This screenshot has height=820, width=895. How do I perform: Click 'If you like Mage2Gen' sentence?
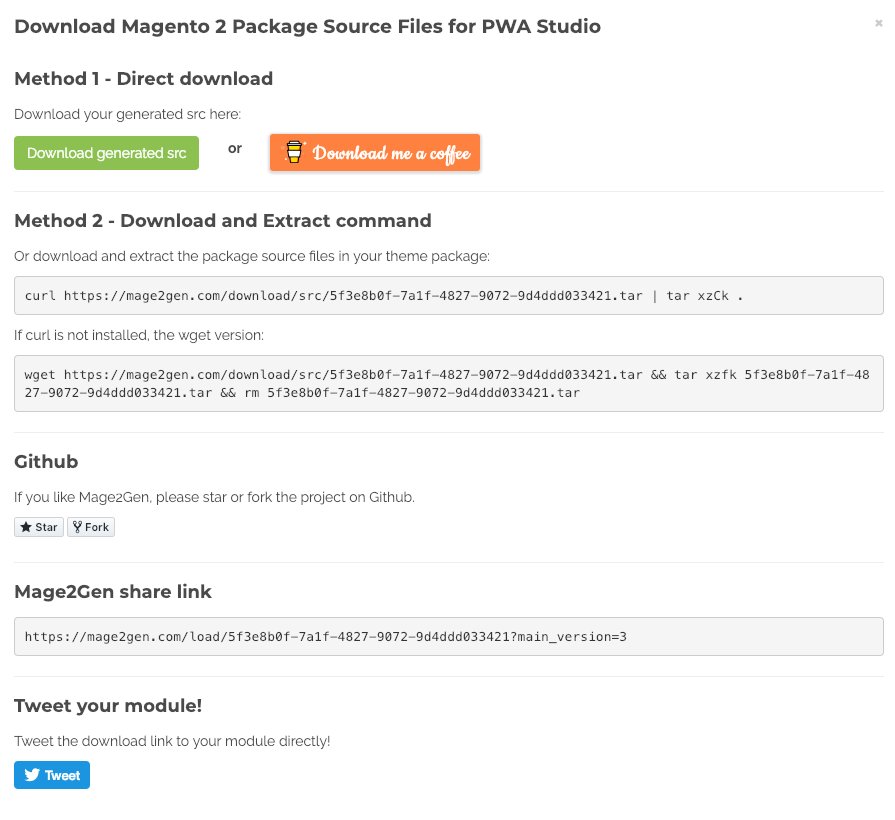(x=214, y=497)
